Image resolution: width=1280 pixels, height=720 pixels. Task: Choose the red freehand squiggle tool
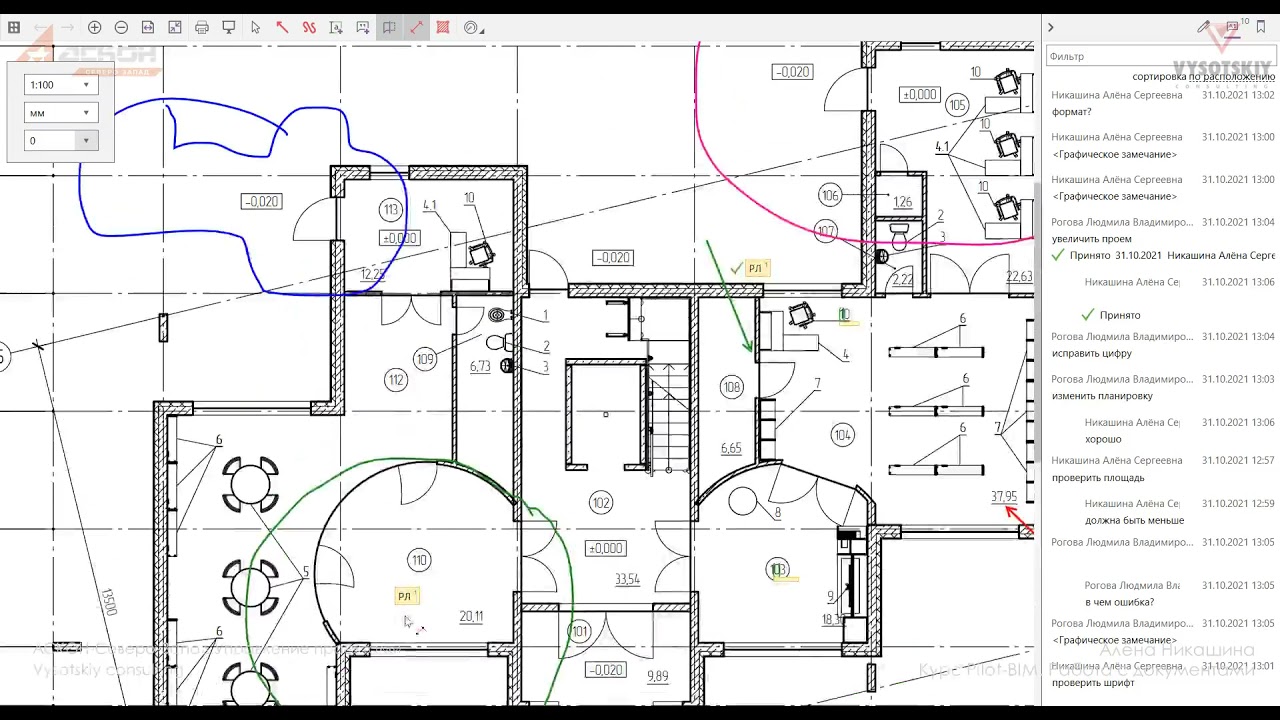tap(309, 28)
